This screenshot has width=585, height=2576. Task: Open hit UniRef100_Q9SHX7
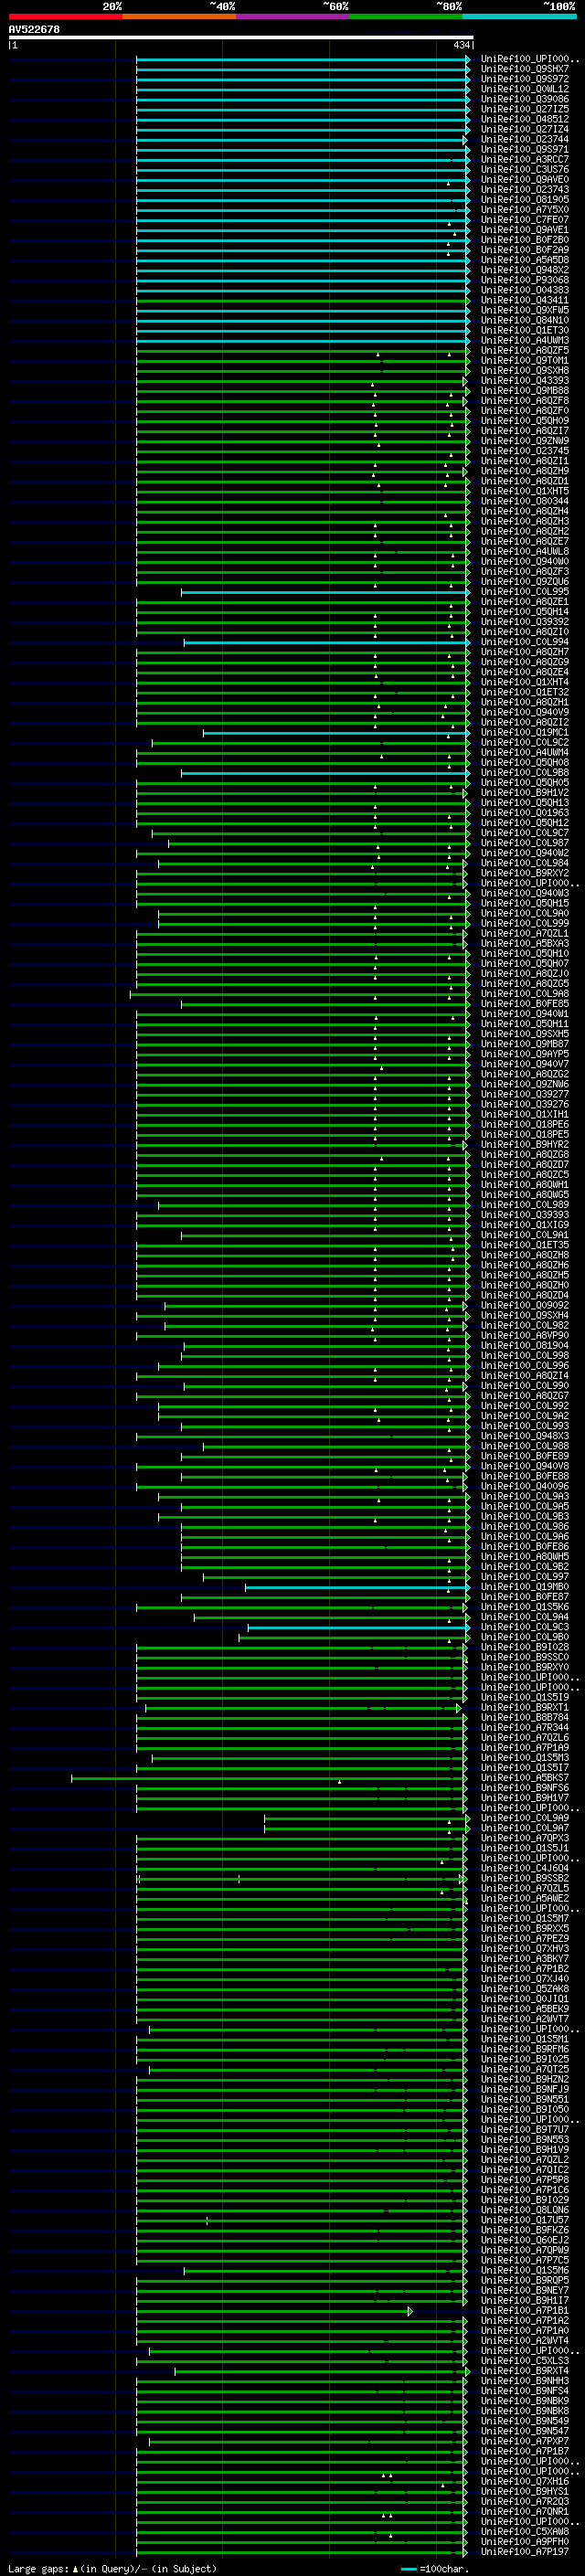tap(525, 69)
